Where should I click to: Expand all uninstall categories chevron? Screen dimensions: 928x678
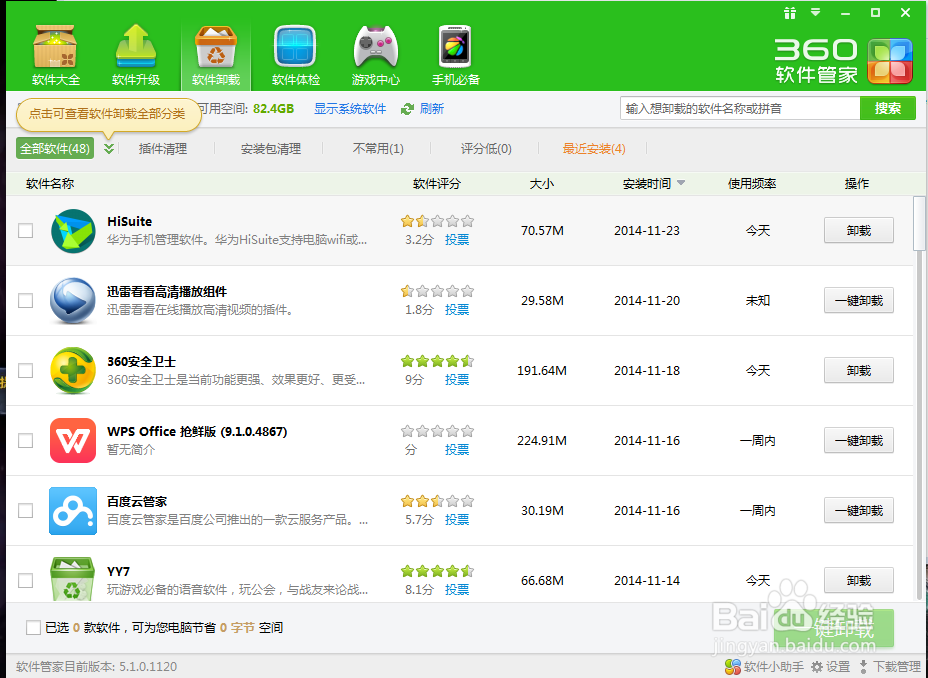point(107,148)
